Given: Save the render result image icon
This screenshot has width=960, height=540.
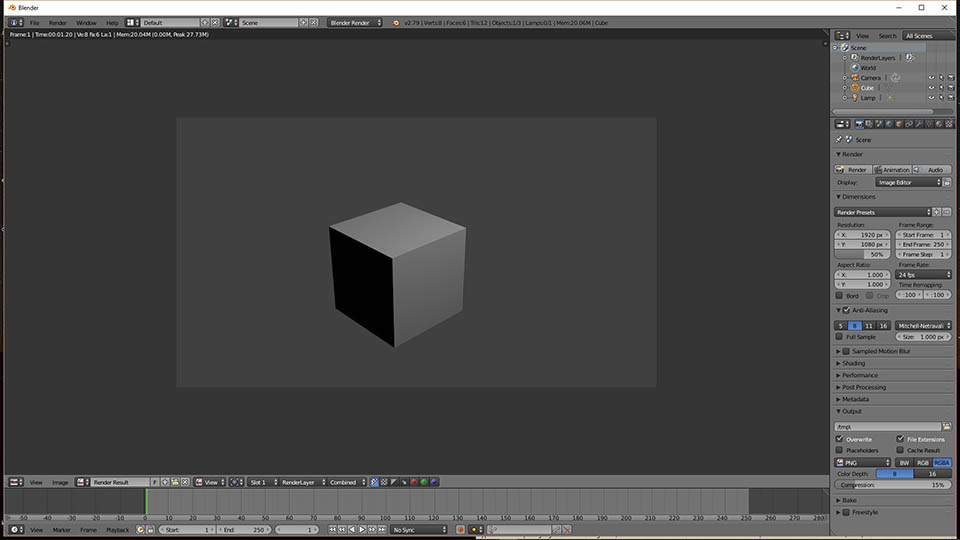Looking at the screenshot, I should pos(175,482).
